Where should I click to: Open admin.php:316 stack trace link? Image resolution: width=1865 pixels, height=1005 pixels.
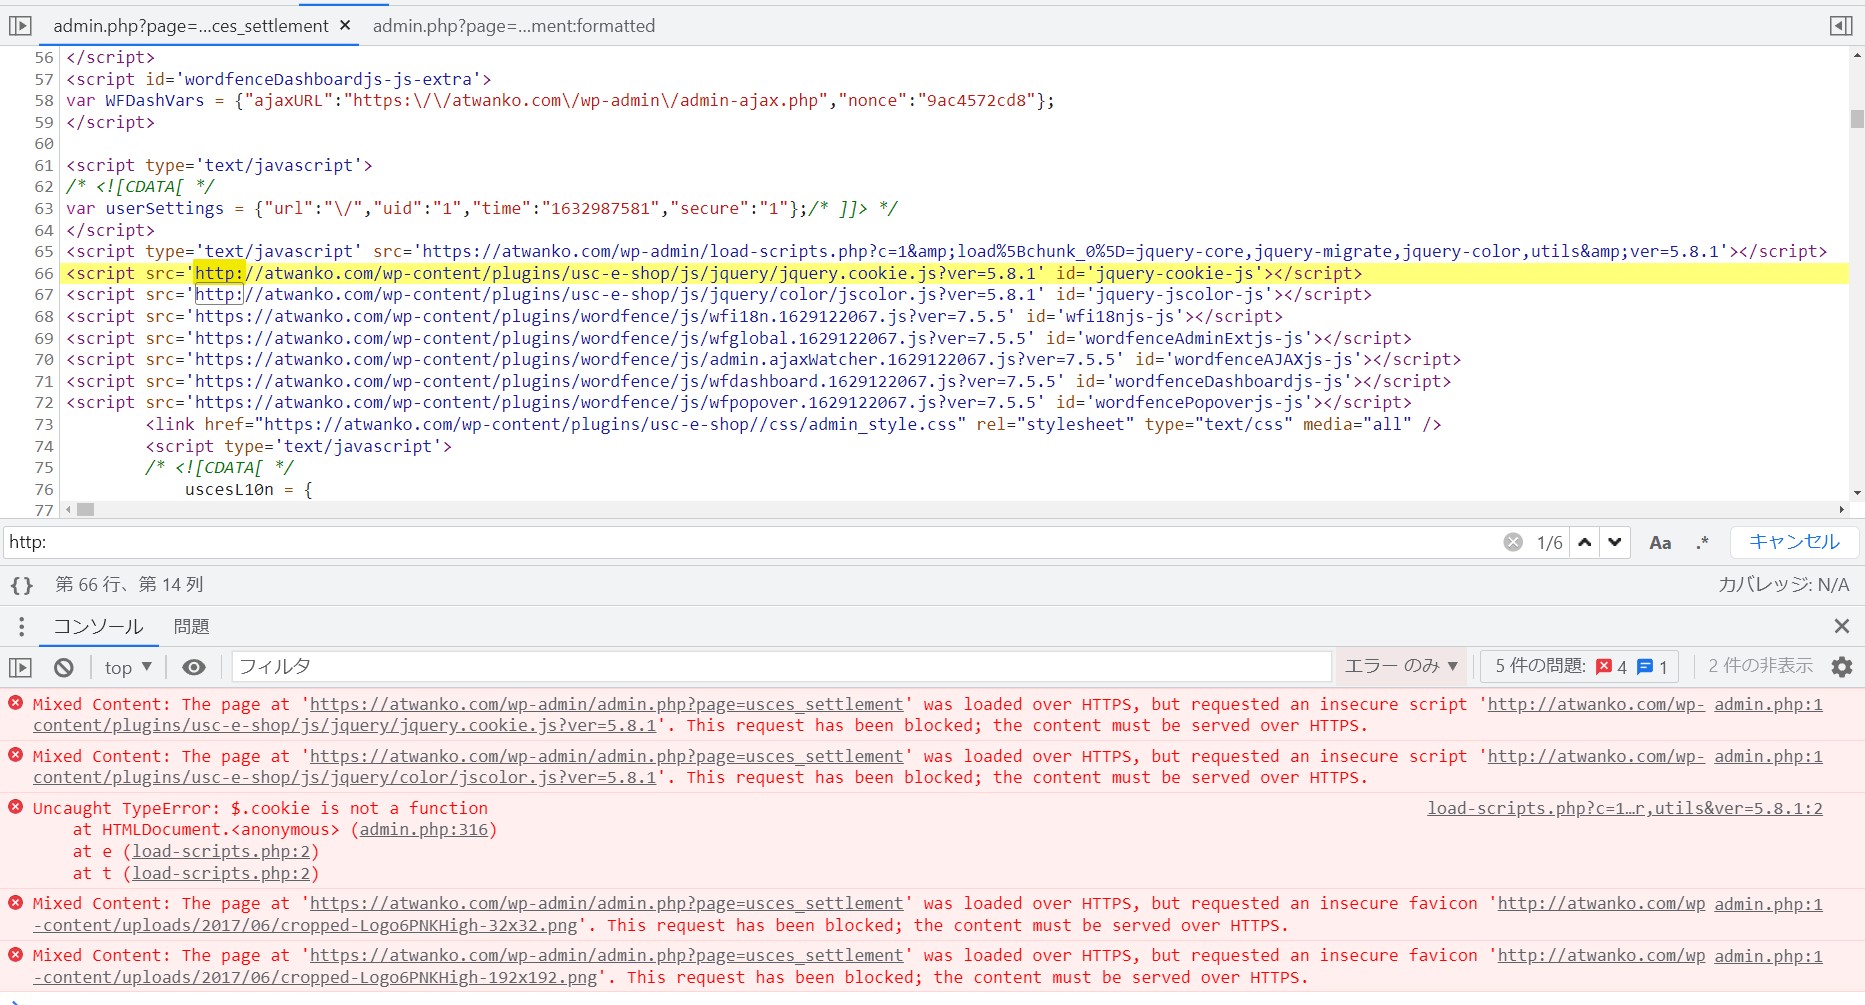[x=424, y=830]
